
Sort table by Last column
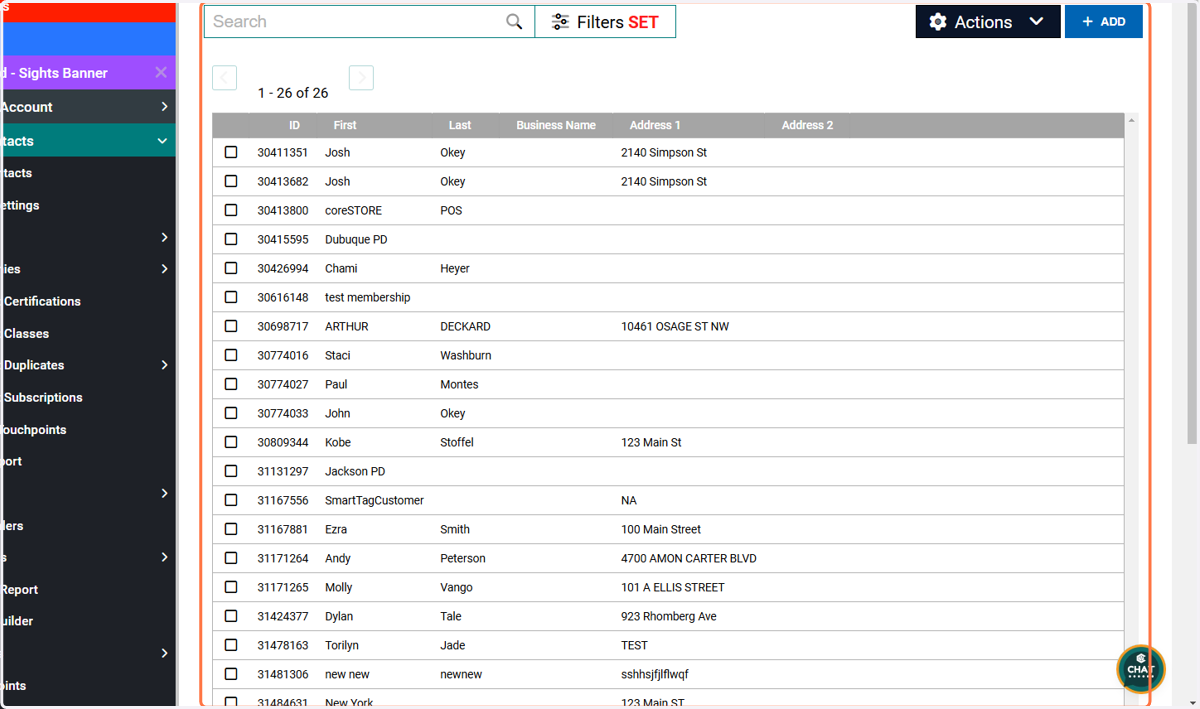[460, 125]
